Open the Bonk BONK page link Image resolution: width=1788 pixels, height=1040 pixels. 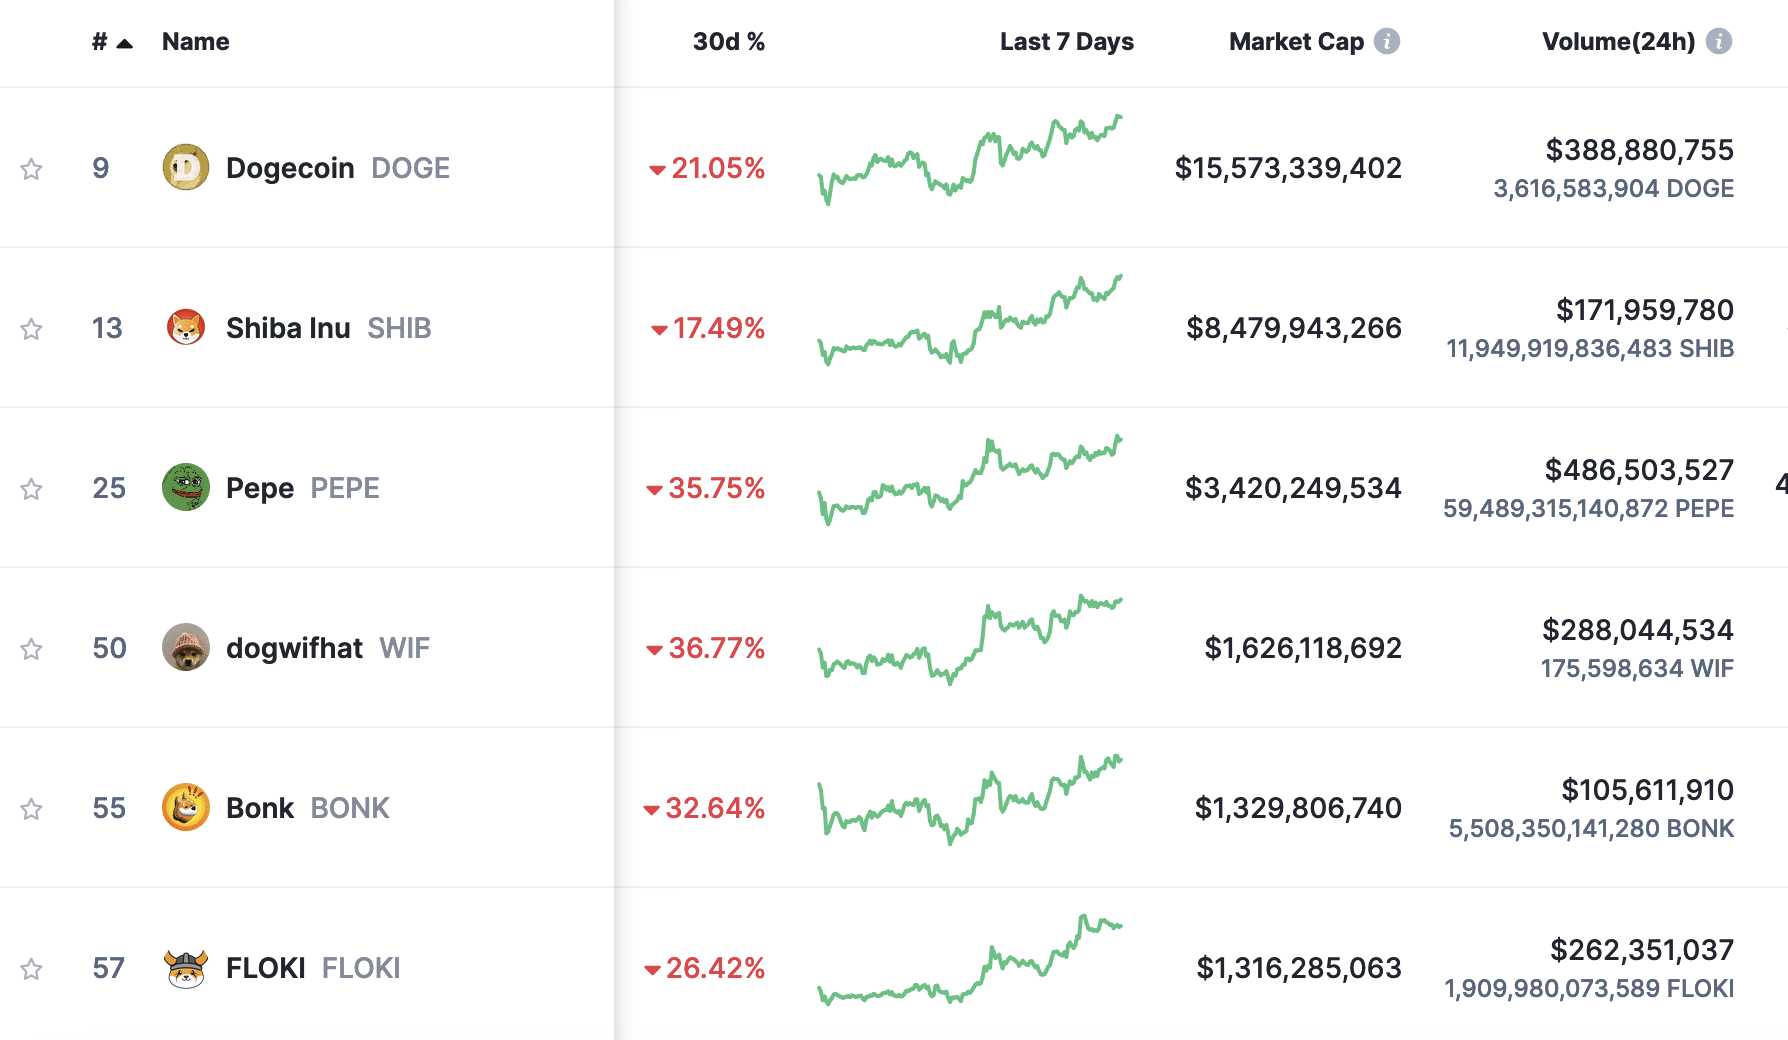coord(308,808)
